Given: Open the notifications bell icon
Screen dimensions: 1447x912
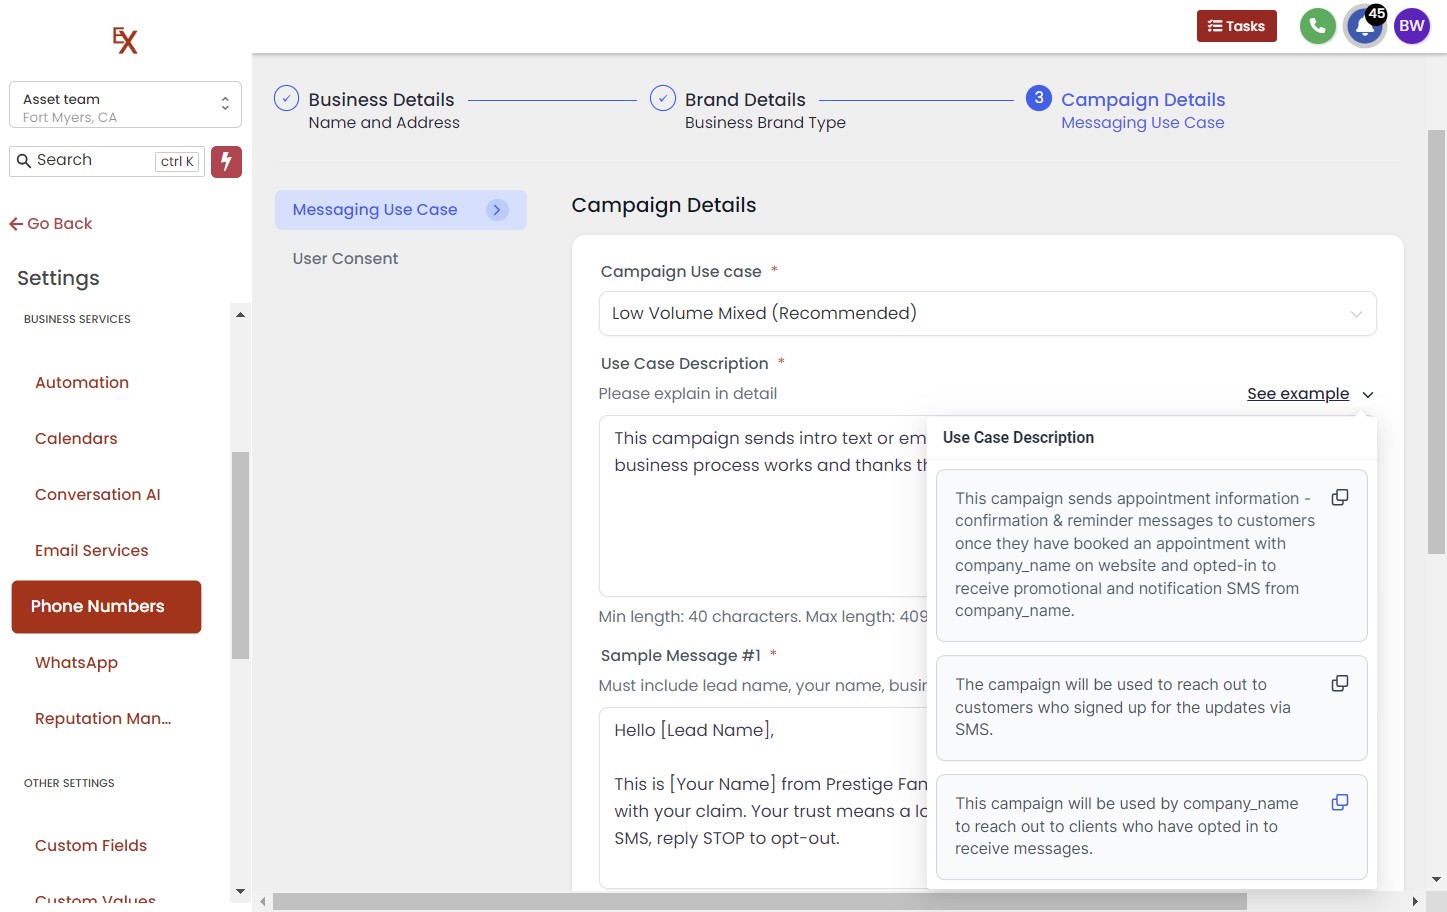Looking at the screenshot, I should tap(1364, 27).
